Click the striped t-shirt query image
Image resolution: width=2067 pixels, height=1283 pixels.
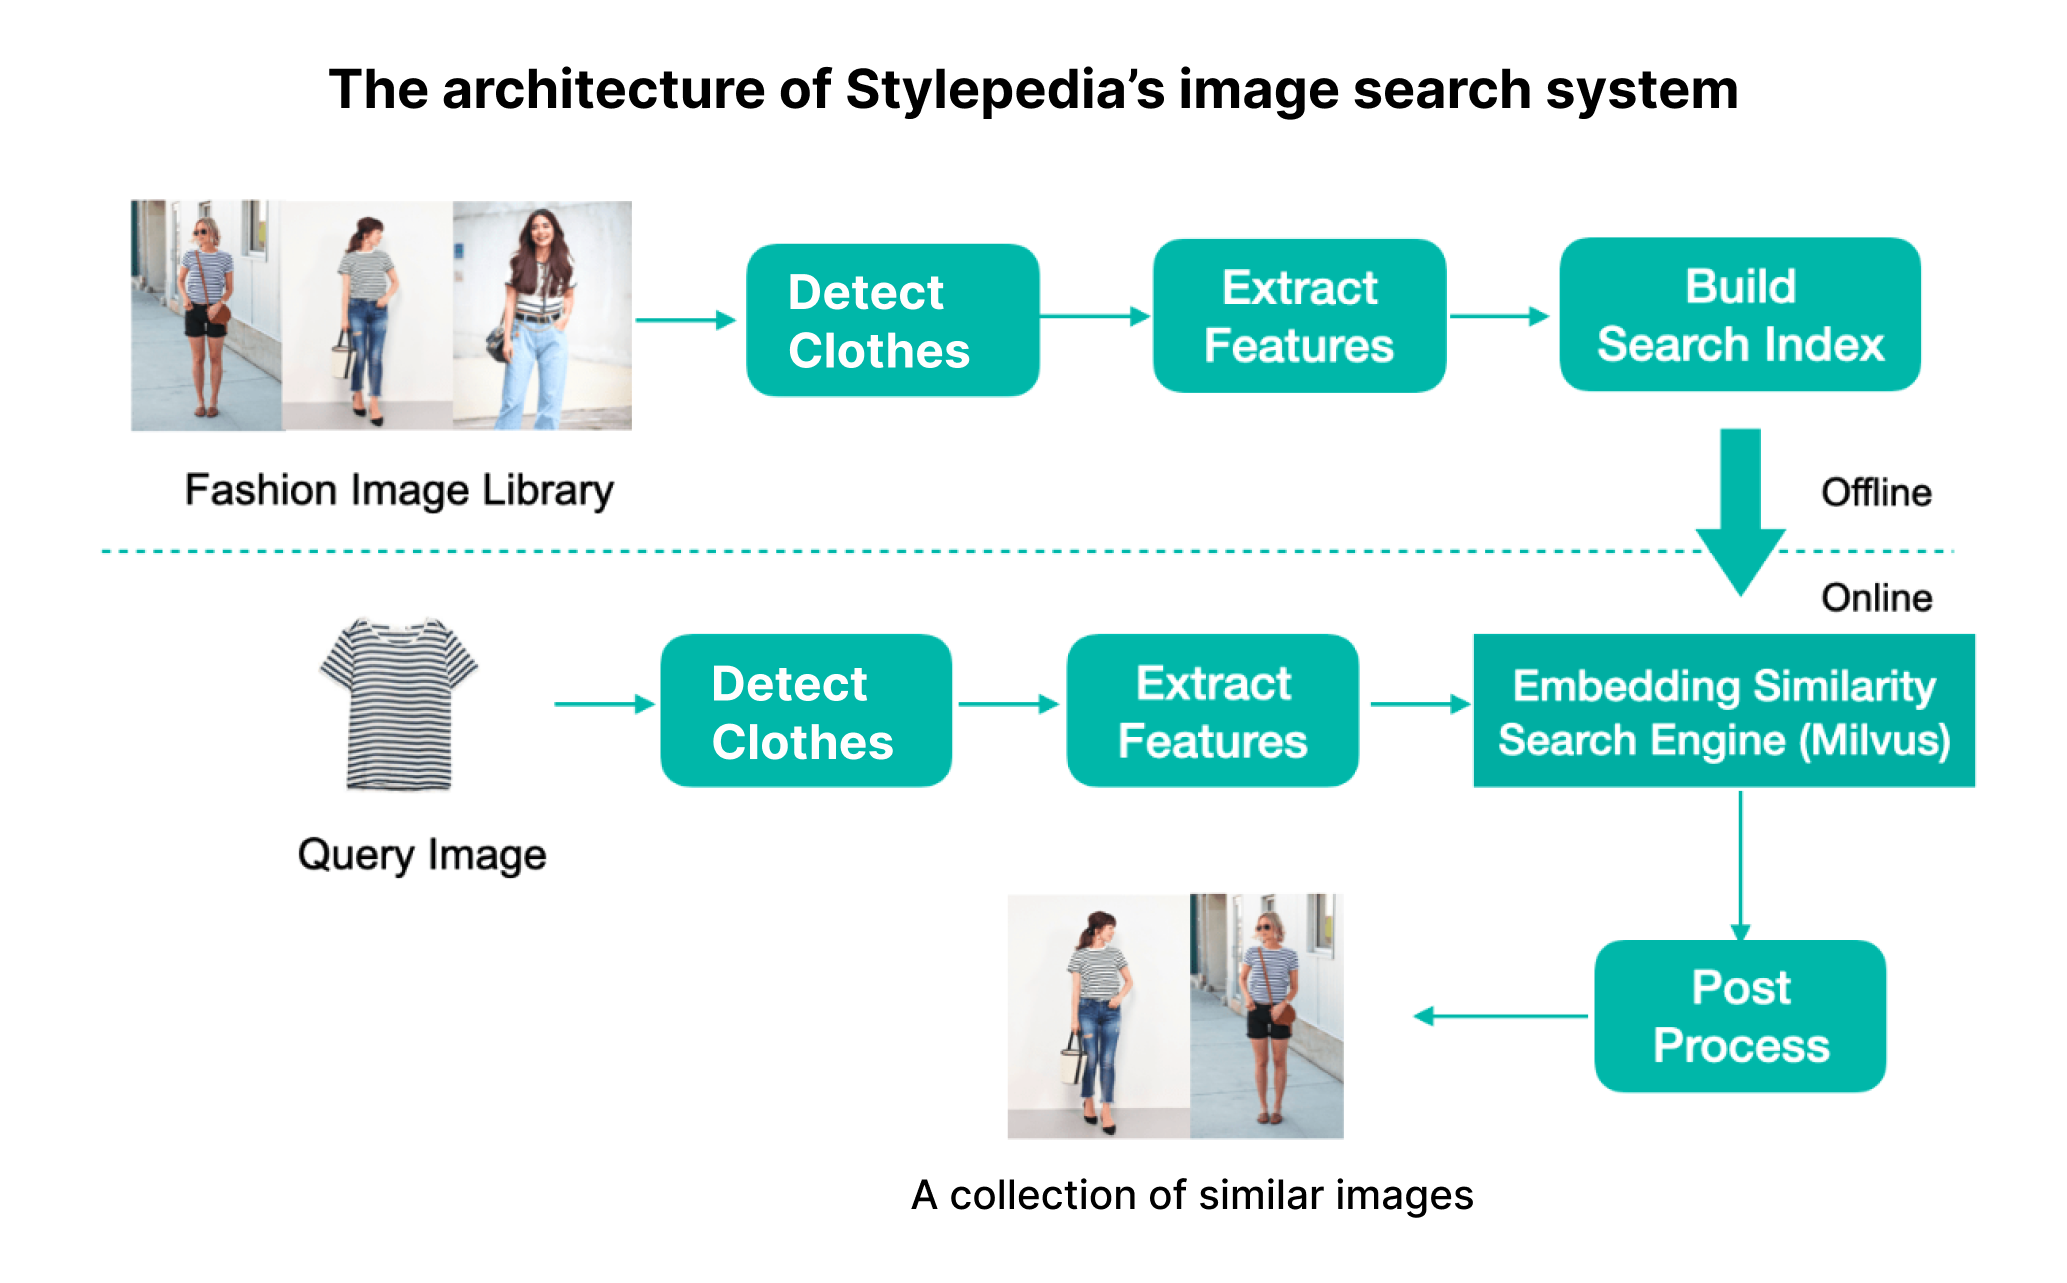399,704
